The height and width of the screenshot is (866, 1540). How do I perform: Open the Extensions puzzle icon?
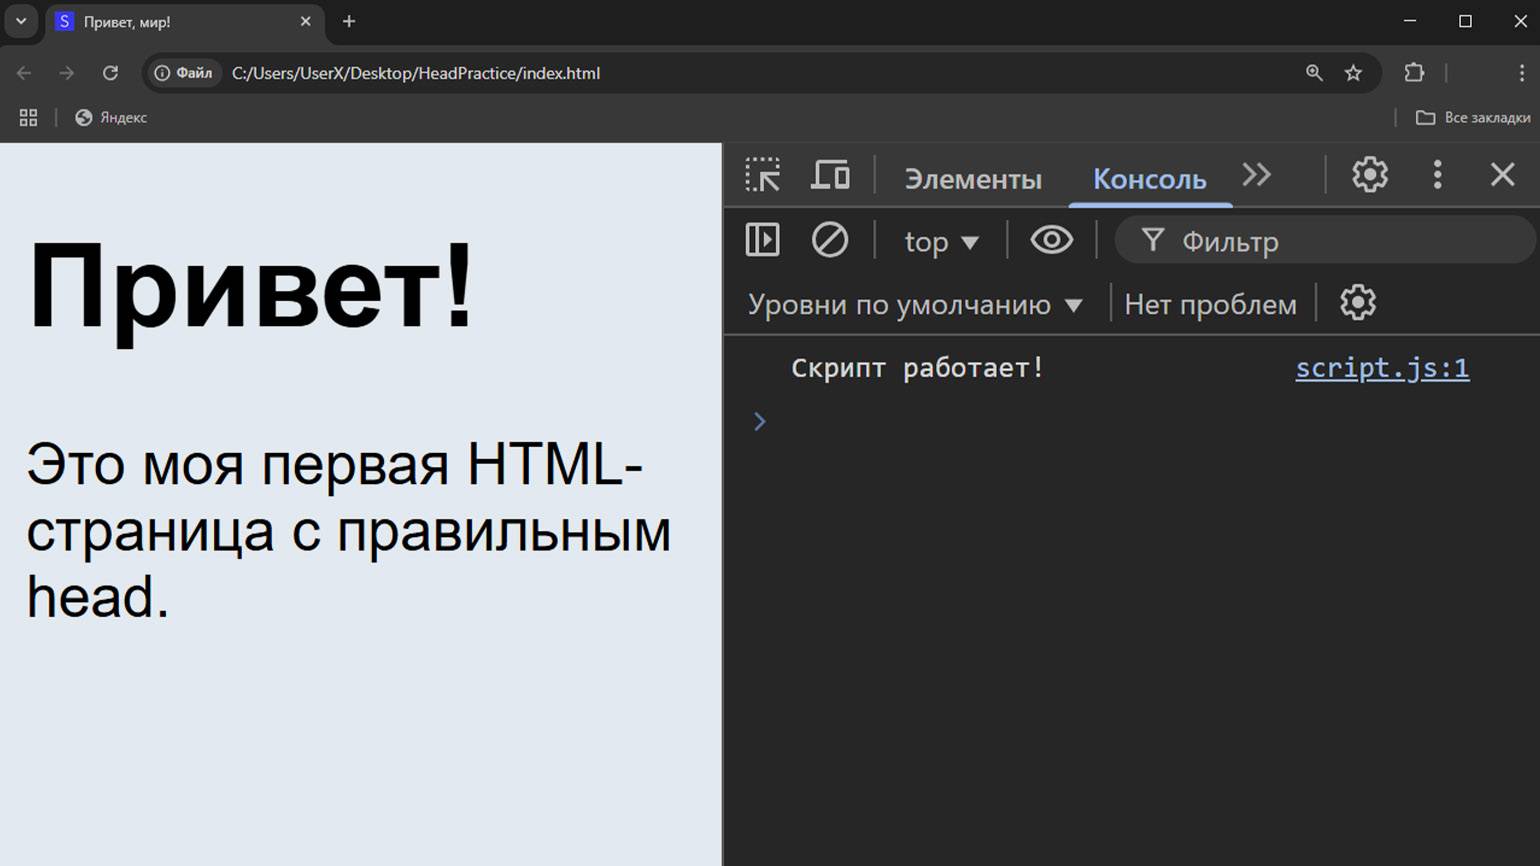(1414, 73)
